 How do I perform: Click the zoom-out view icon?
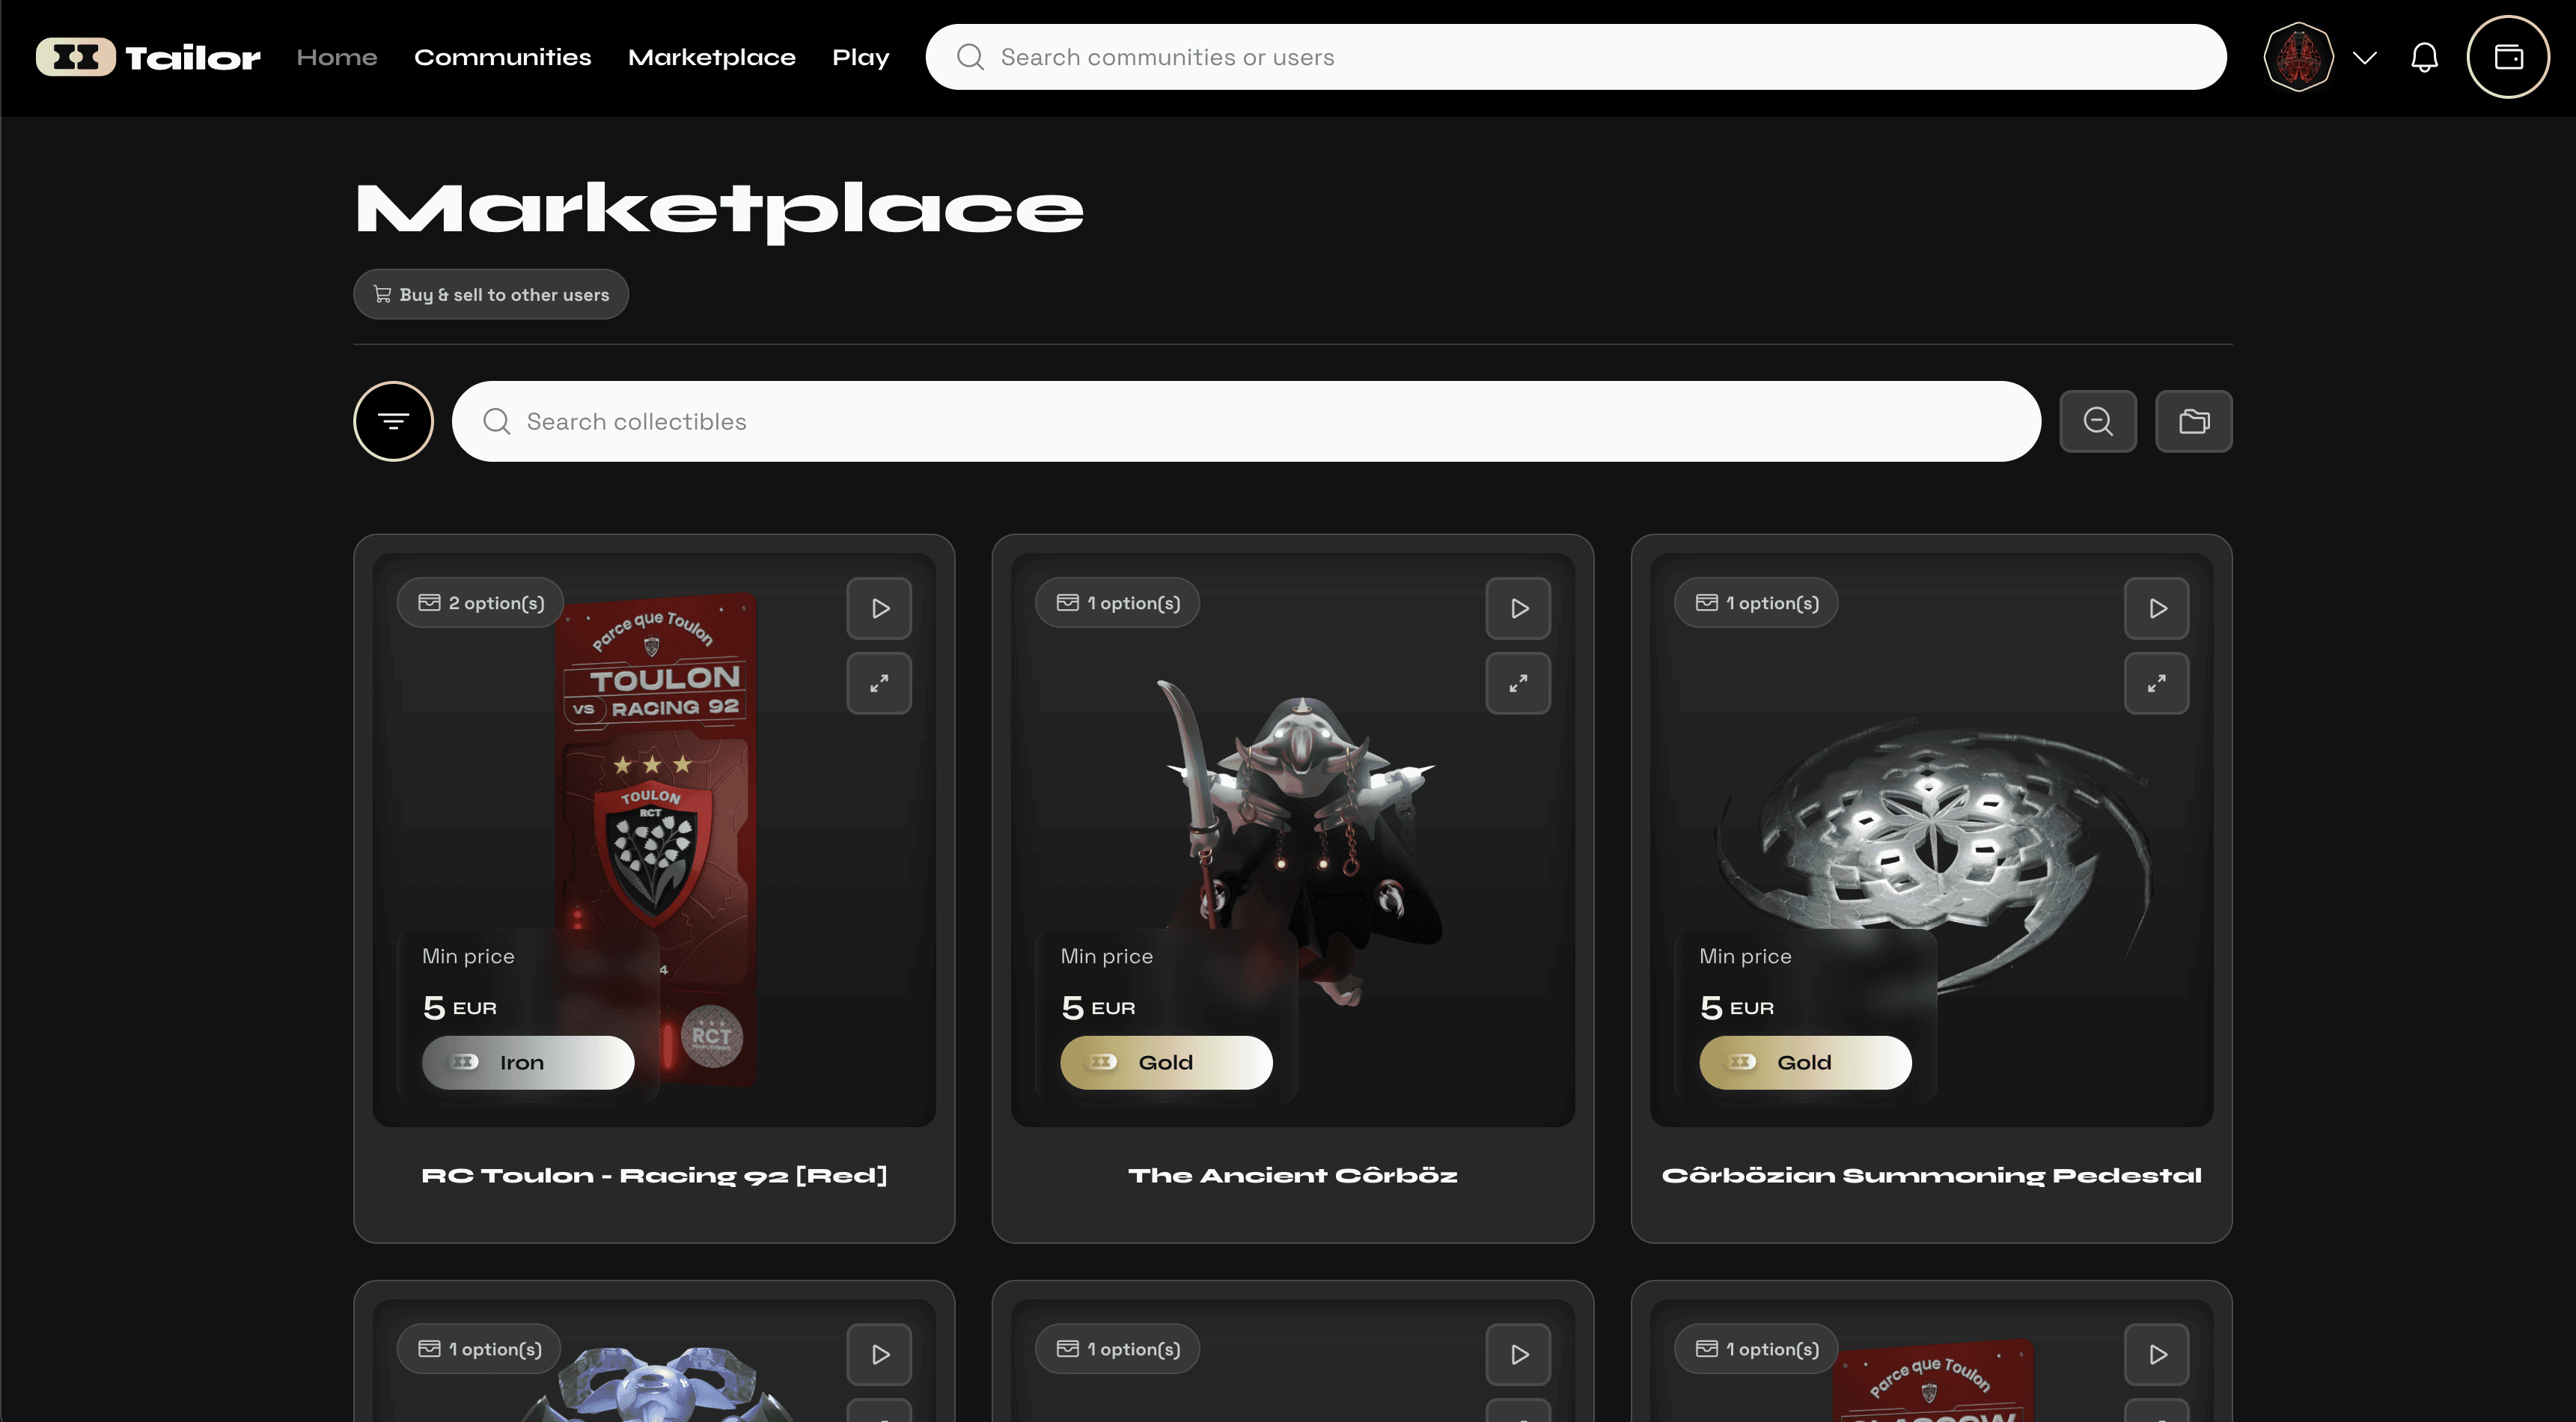point(2098,421)
